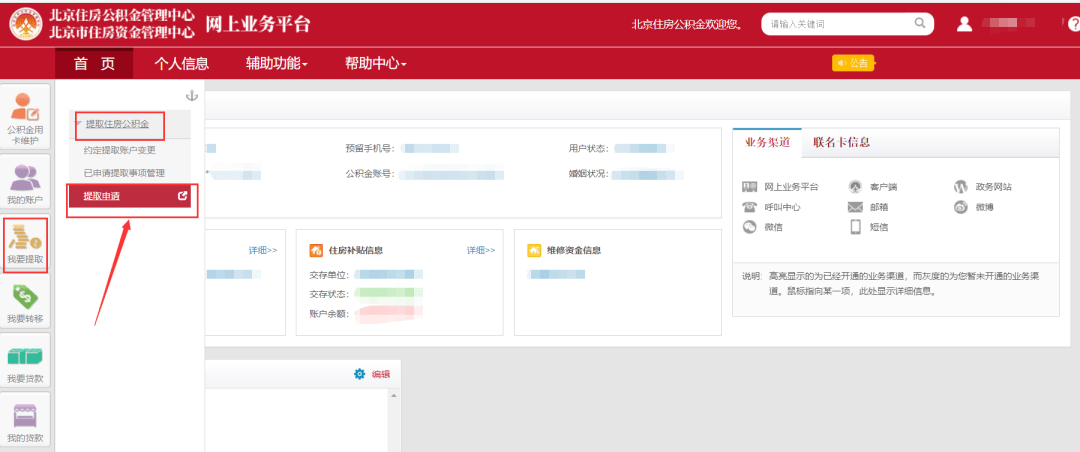The width and height of the screenshot is (1080, 452).
Task: Click the anchor pin icon in flyout
Action: pyautogui.click(x=192, y=96)
